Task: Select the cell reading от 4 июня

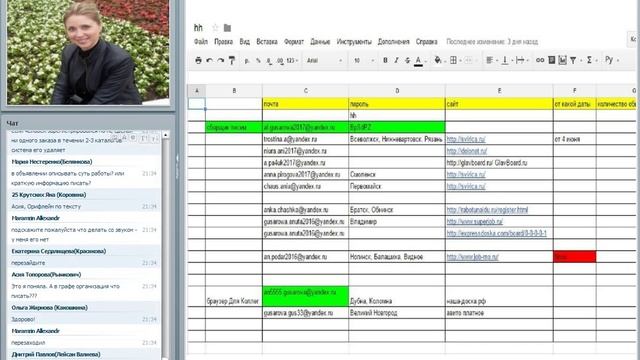Action: click(x=574, y=139)
